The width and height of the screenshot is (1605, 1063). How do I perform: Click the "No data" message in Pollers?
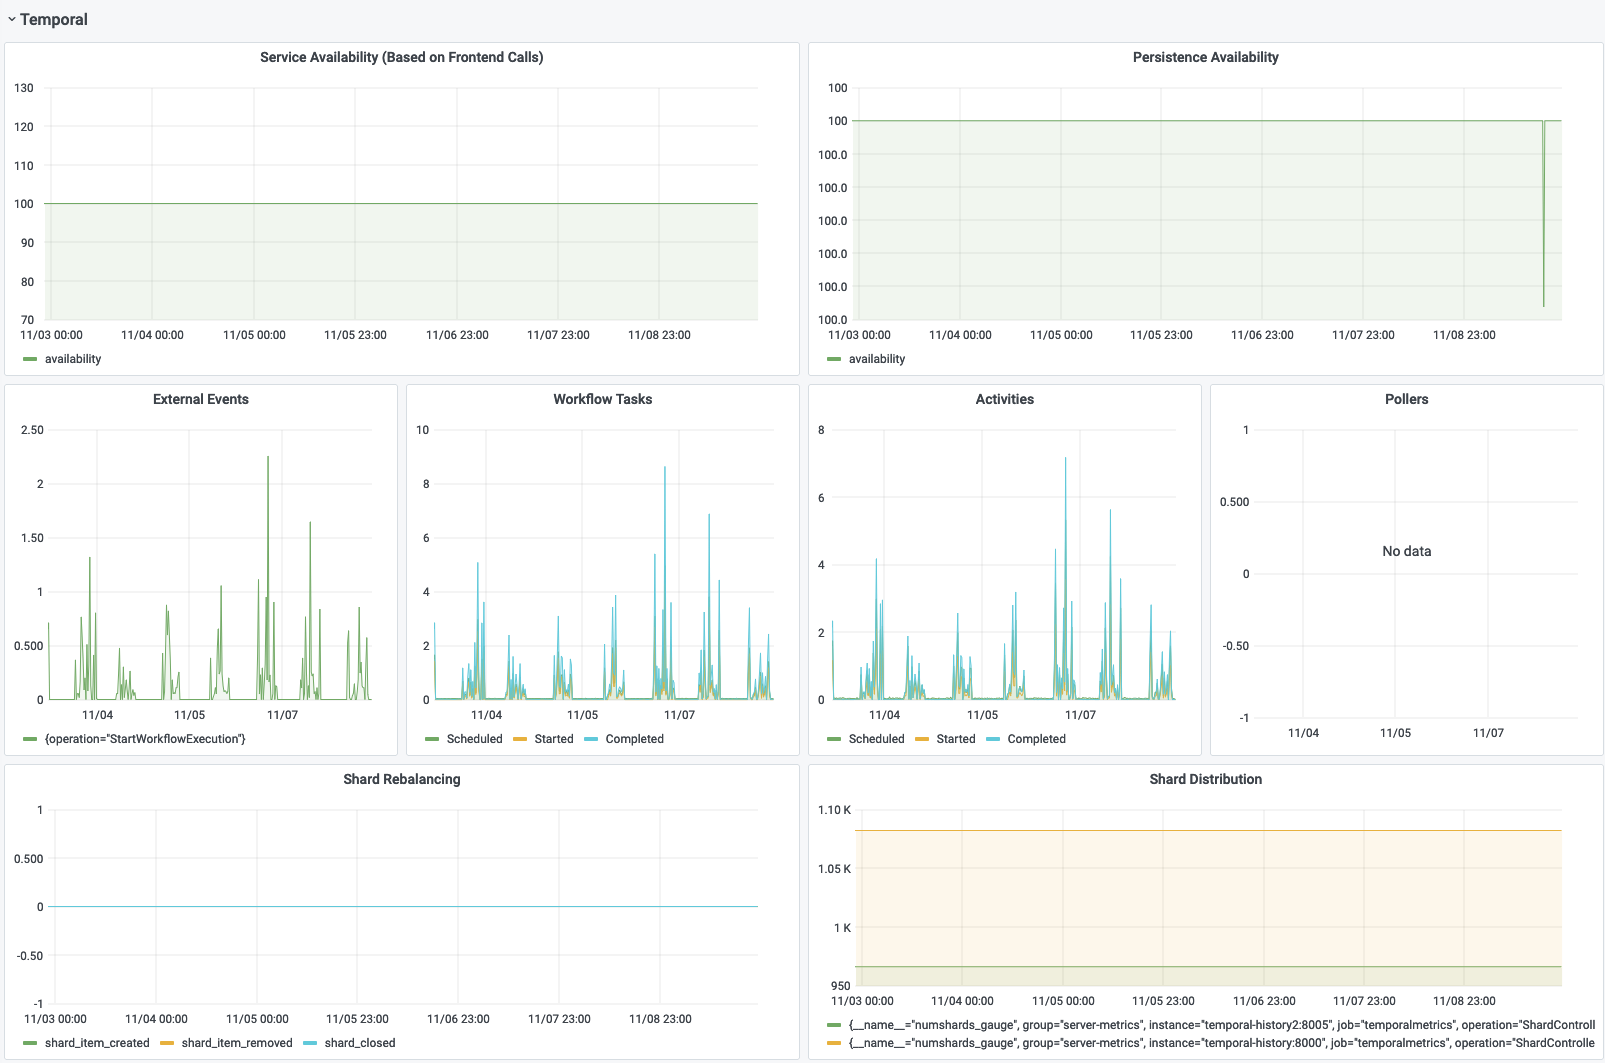point(1407,551)
